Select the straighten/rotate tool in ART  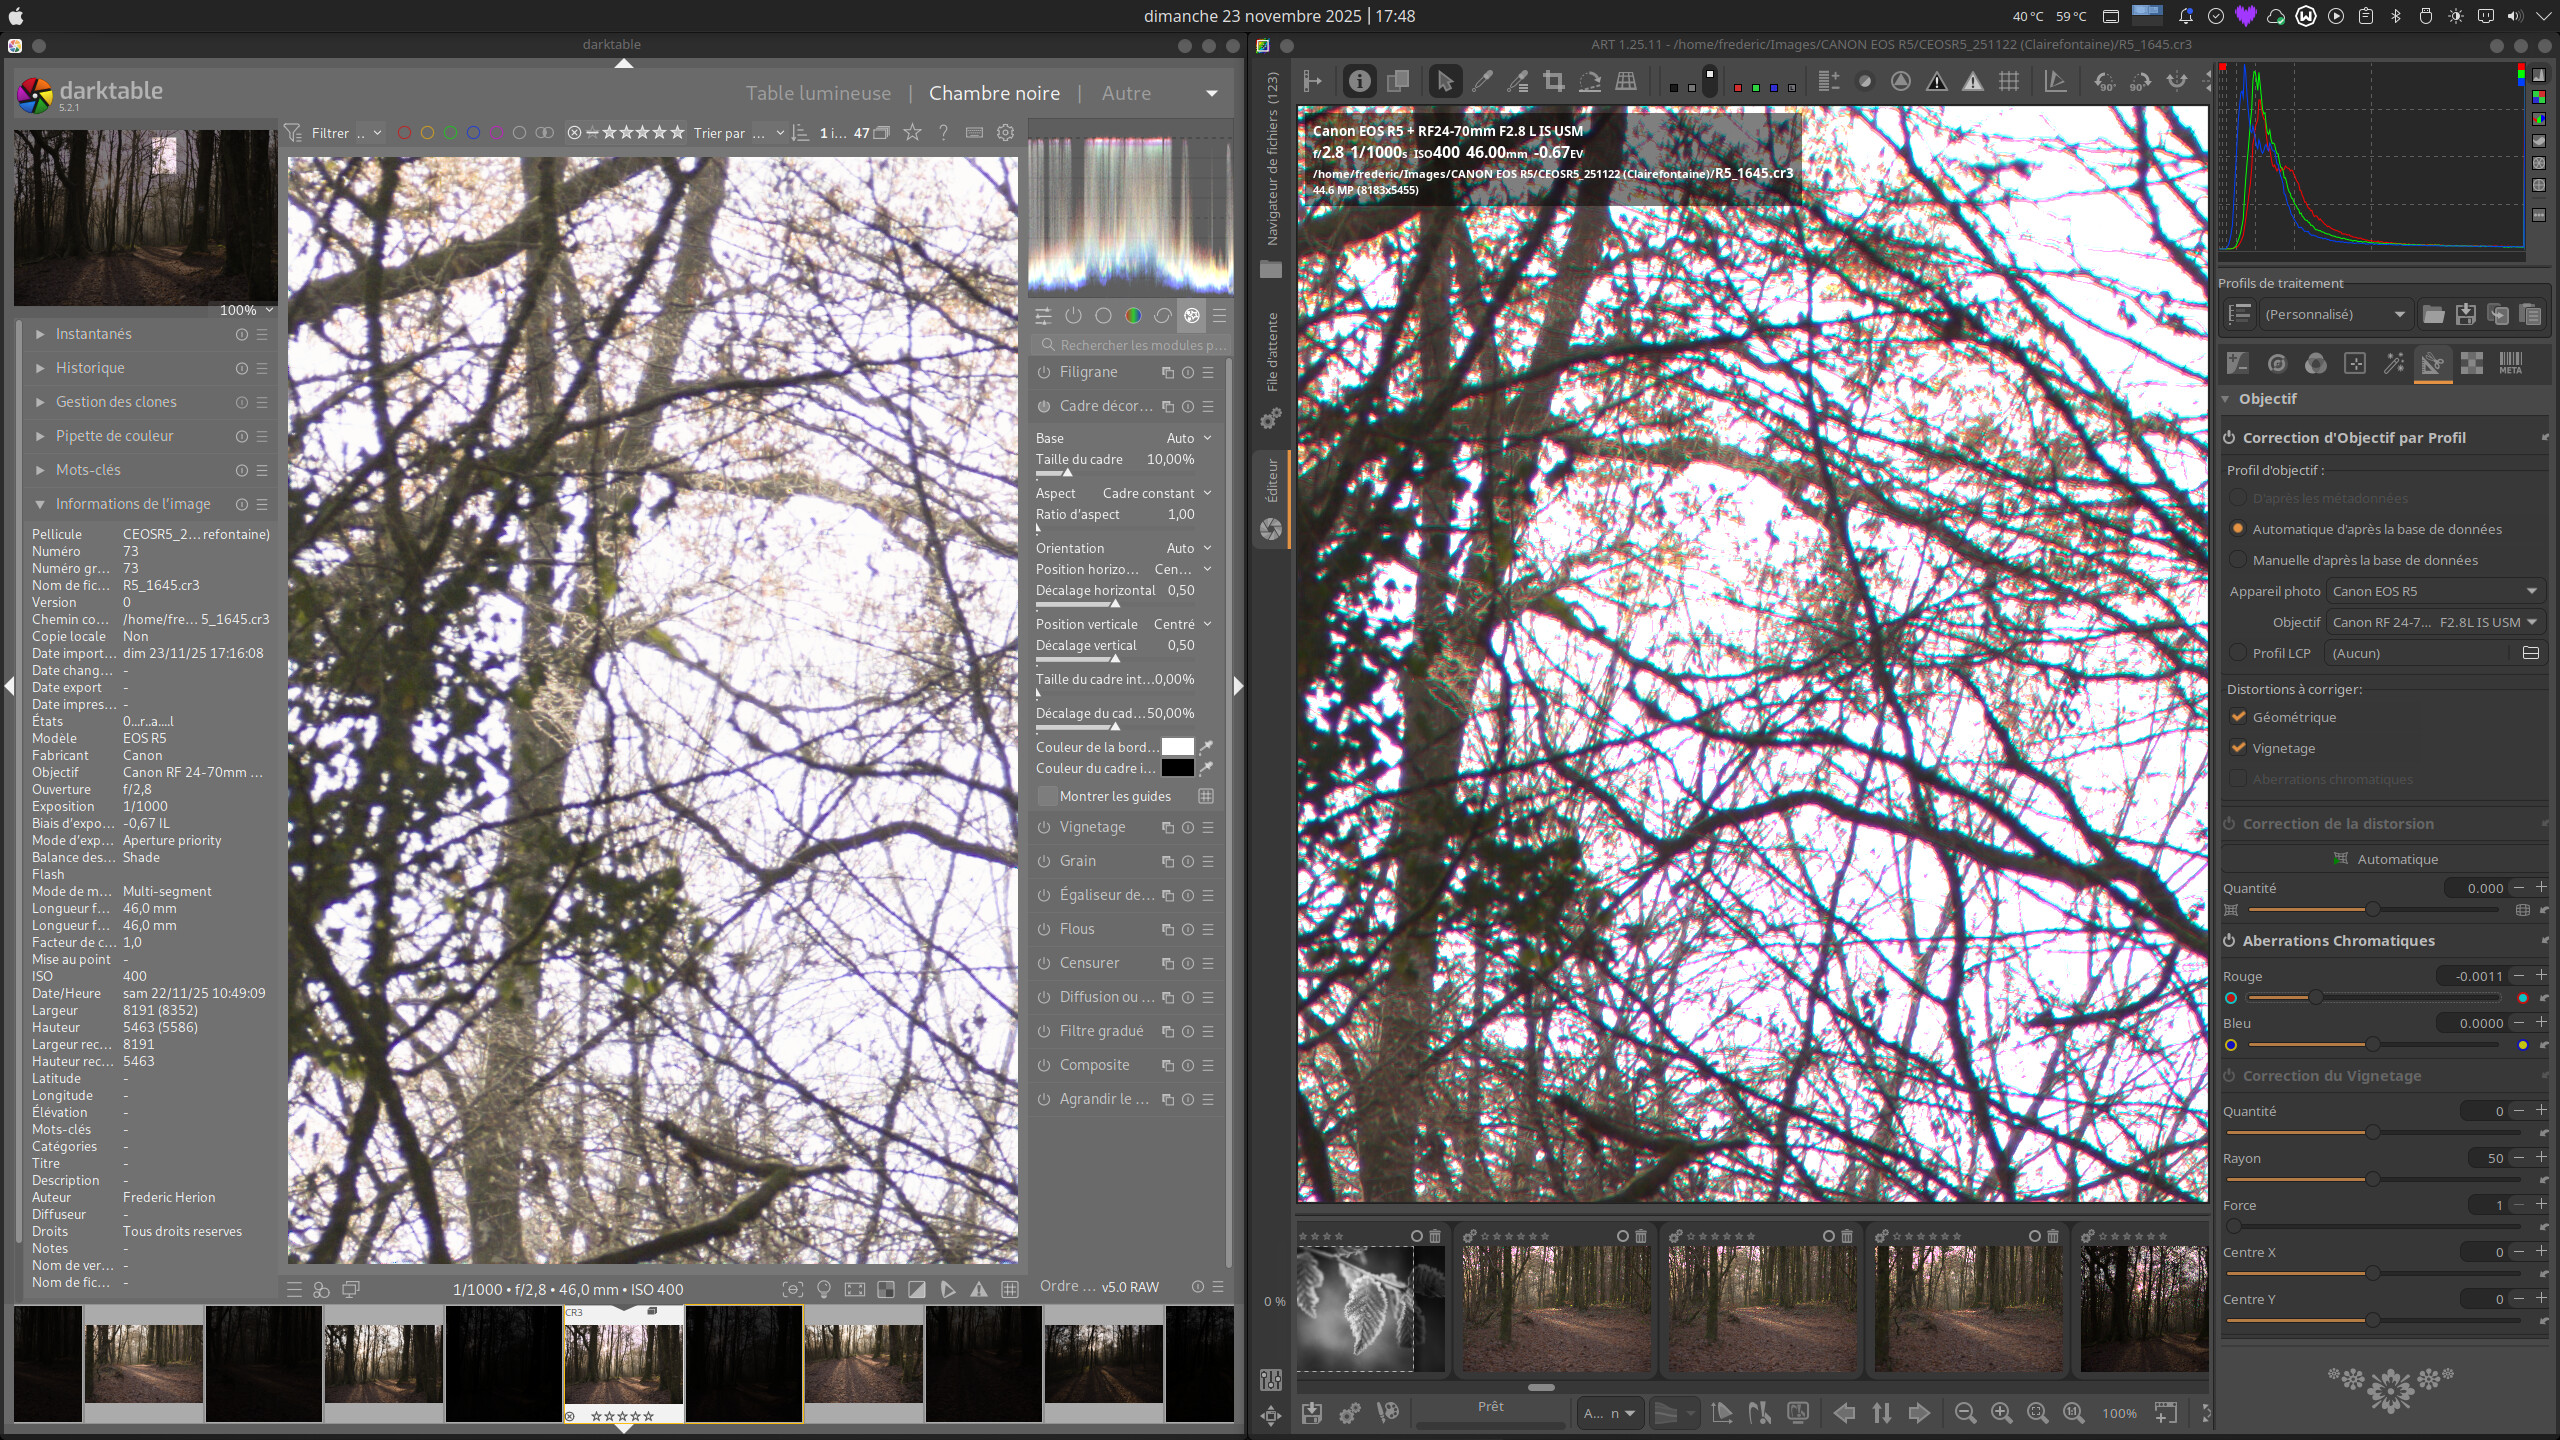1590,82
